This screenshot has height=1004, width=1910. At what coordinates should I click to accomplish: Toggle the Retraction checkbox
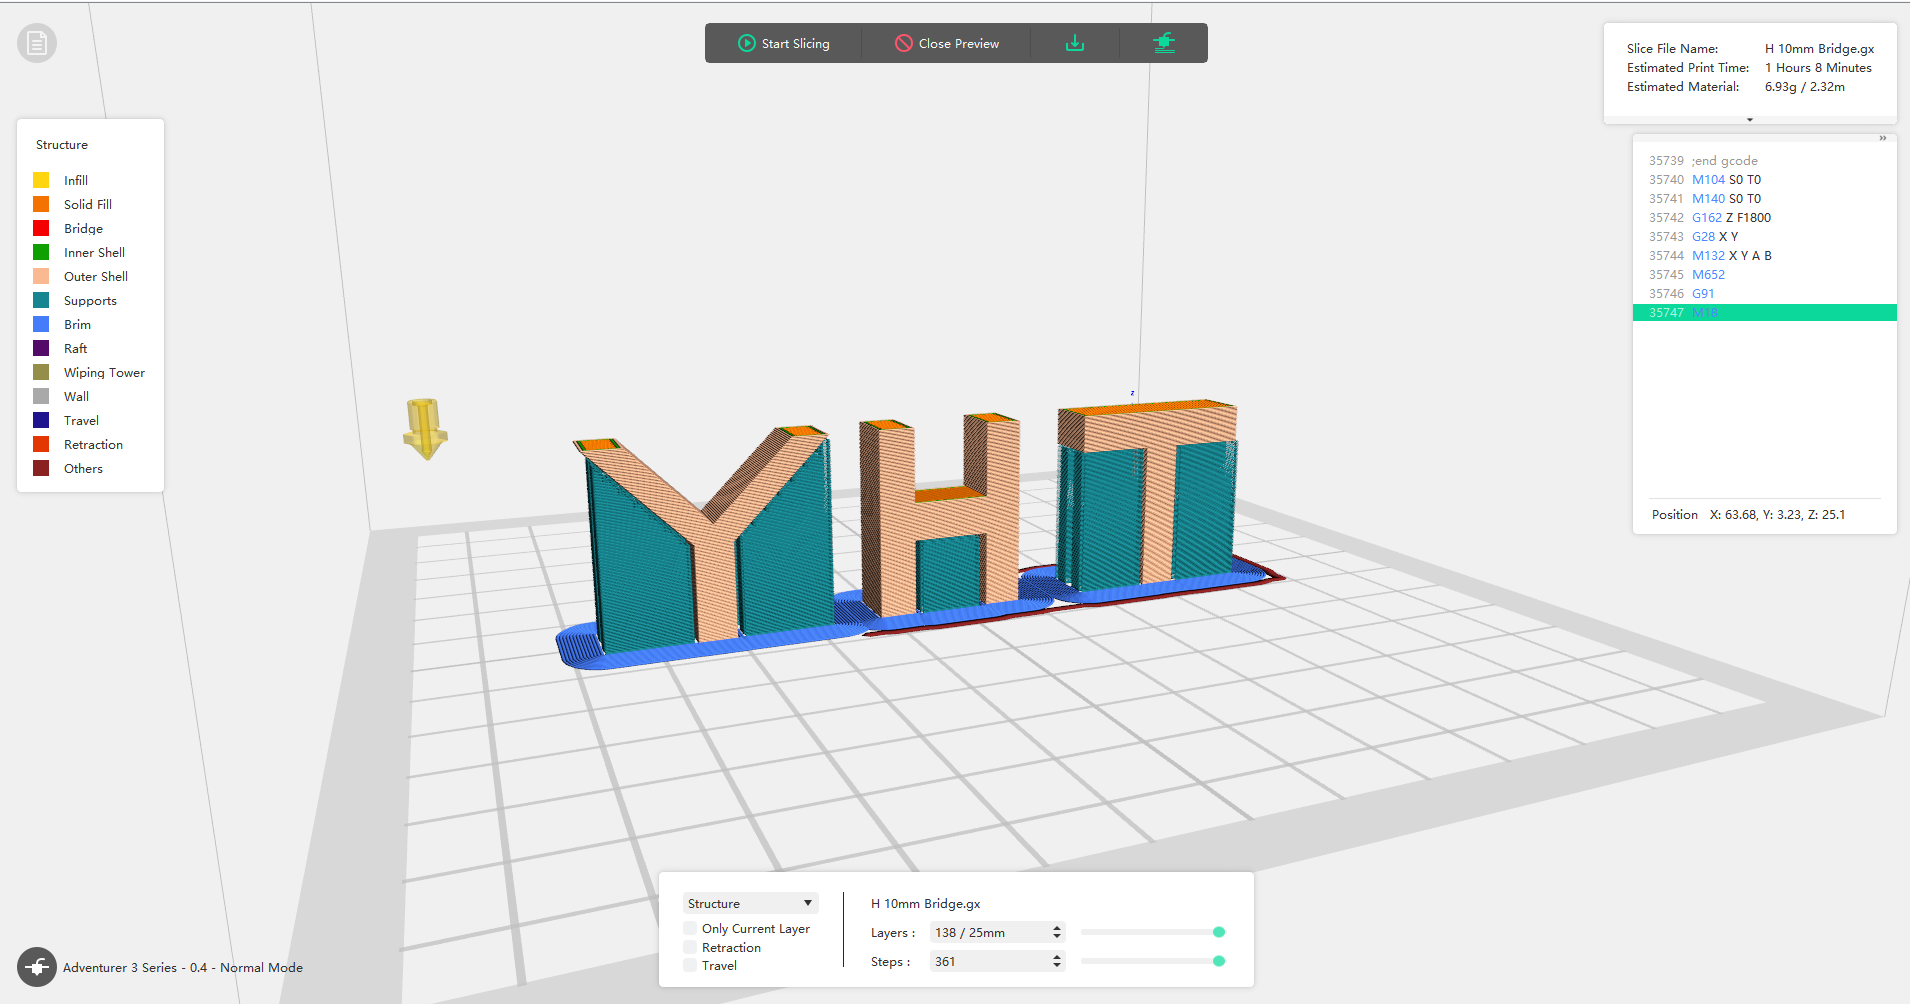[690, 947]
